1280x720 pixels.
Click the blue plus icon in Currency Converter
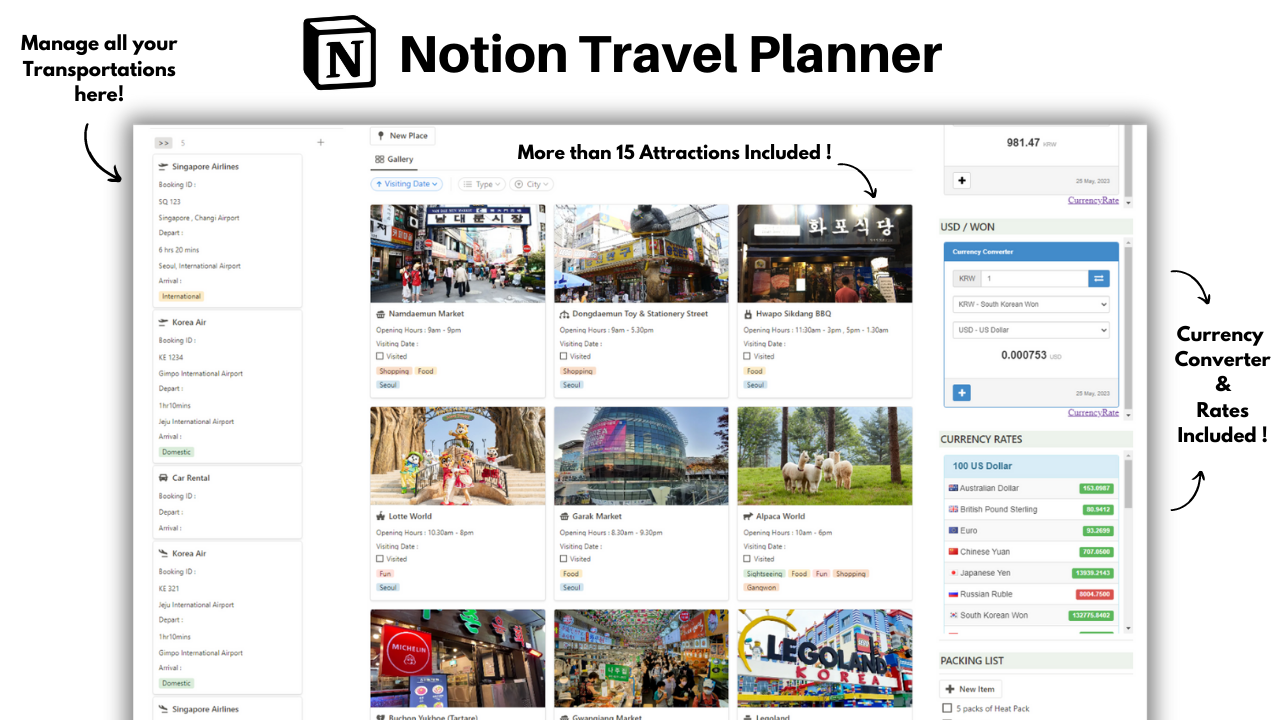click(961, 392)
